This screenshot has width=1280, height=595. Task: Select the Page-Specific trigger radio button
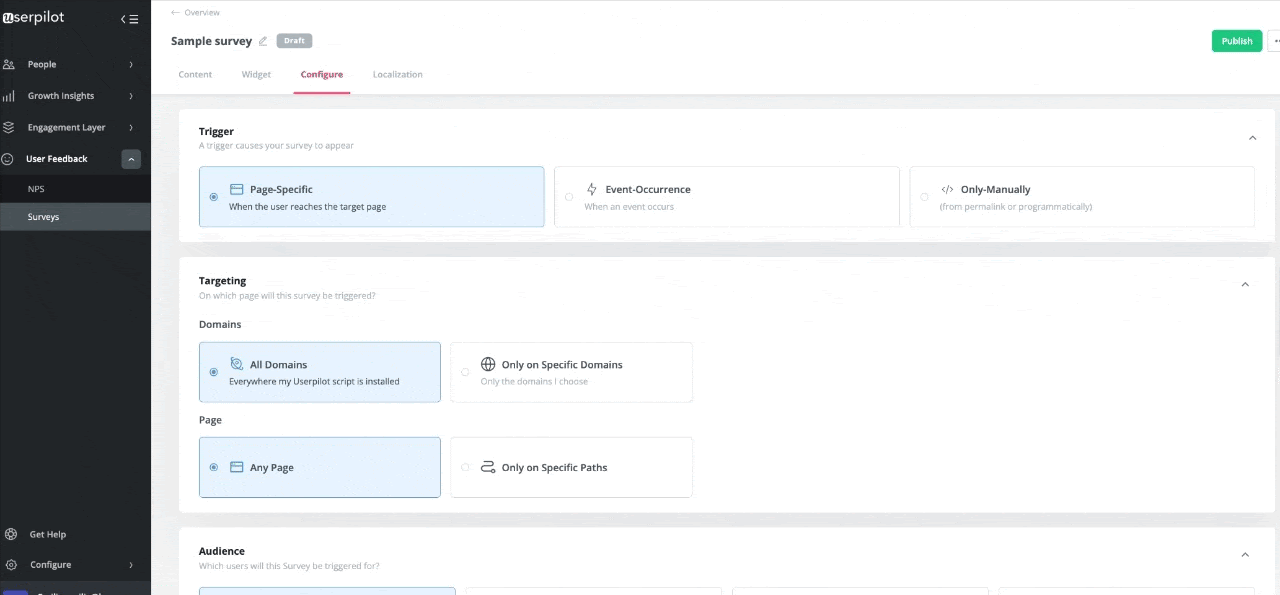(213, 197)
